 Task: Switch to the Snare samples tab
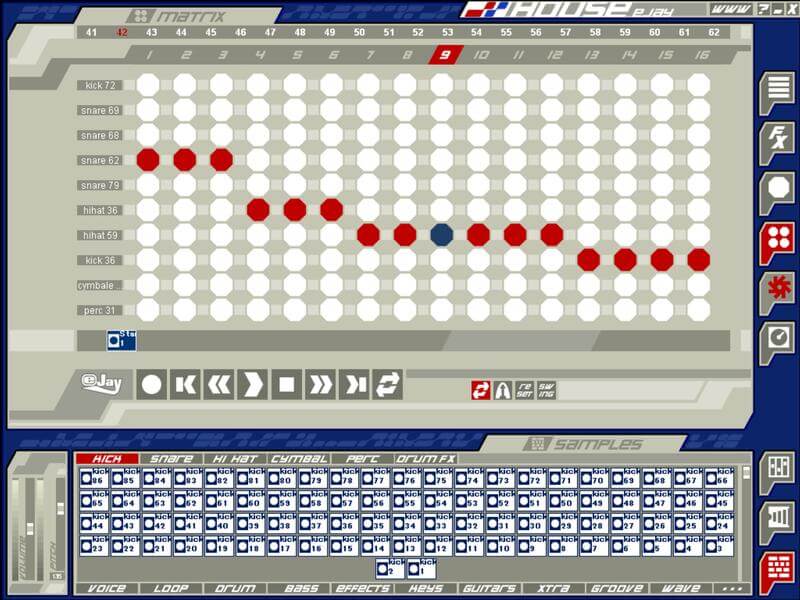171,459
